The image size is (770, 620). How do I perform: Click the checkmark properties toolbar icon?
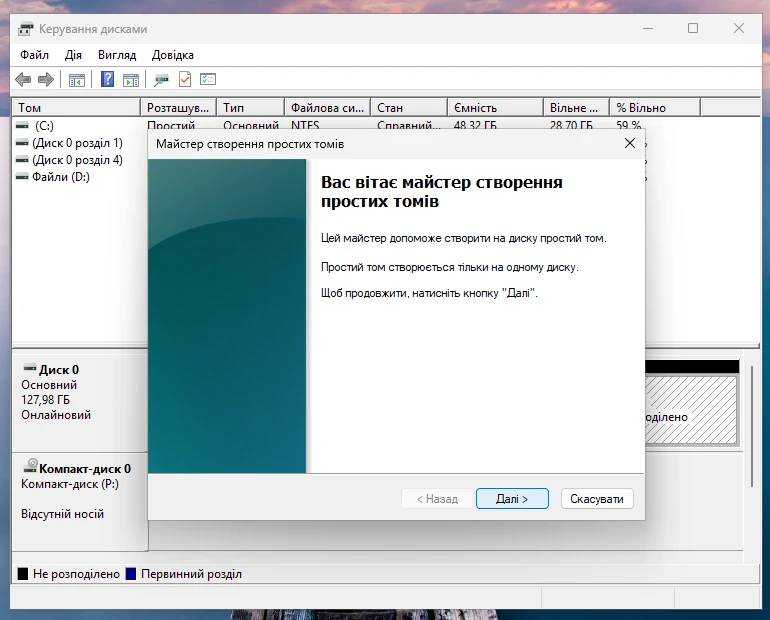(x=185, y=79)
